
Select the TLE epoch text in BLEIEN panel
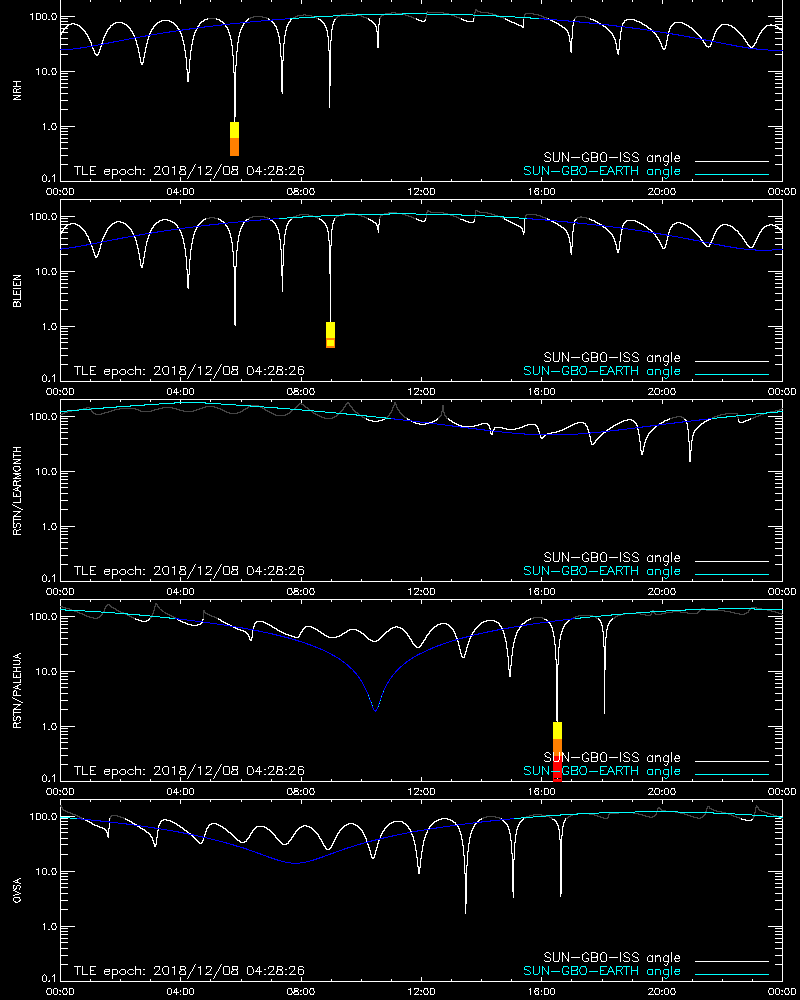point(189,371)
